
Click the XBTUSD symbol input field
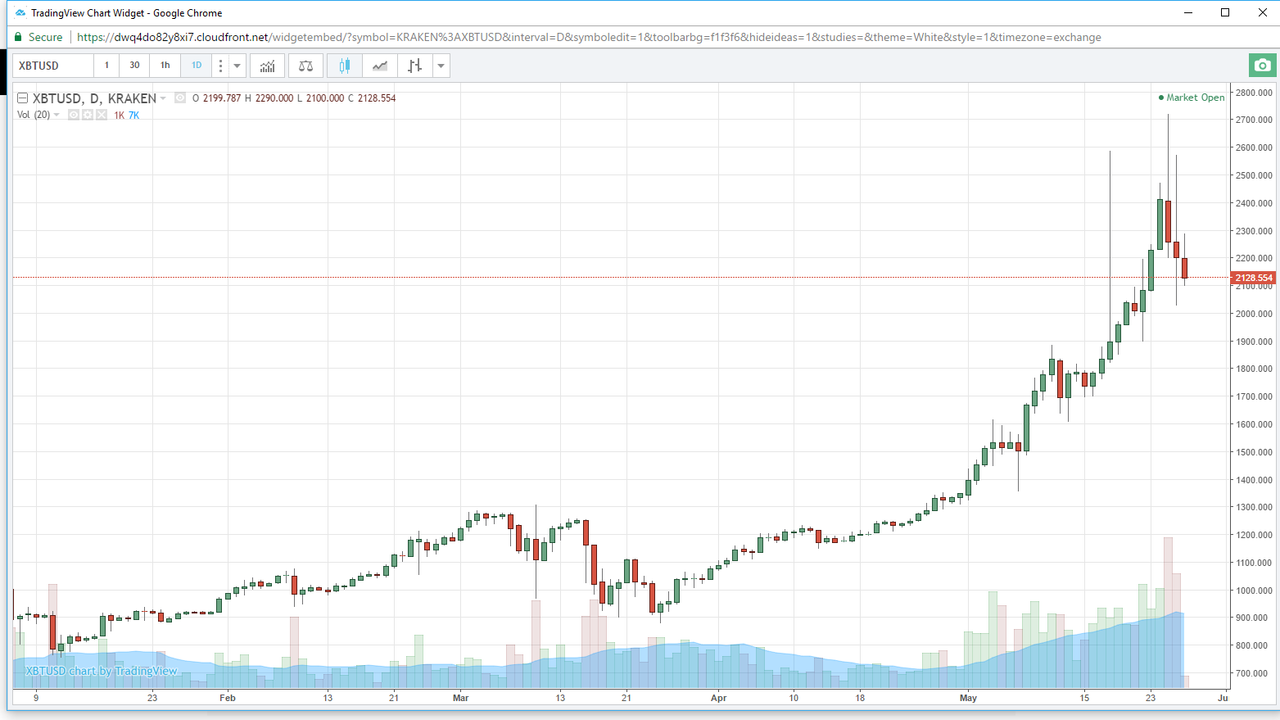[53, 66]
